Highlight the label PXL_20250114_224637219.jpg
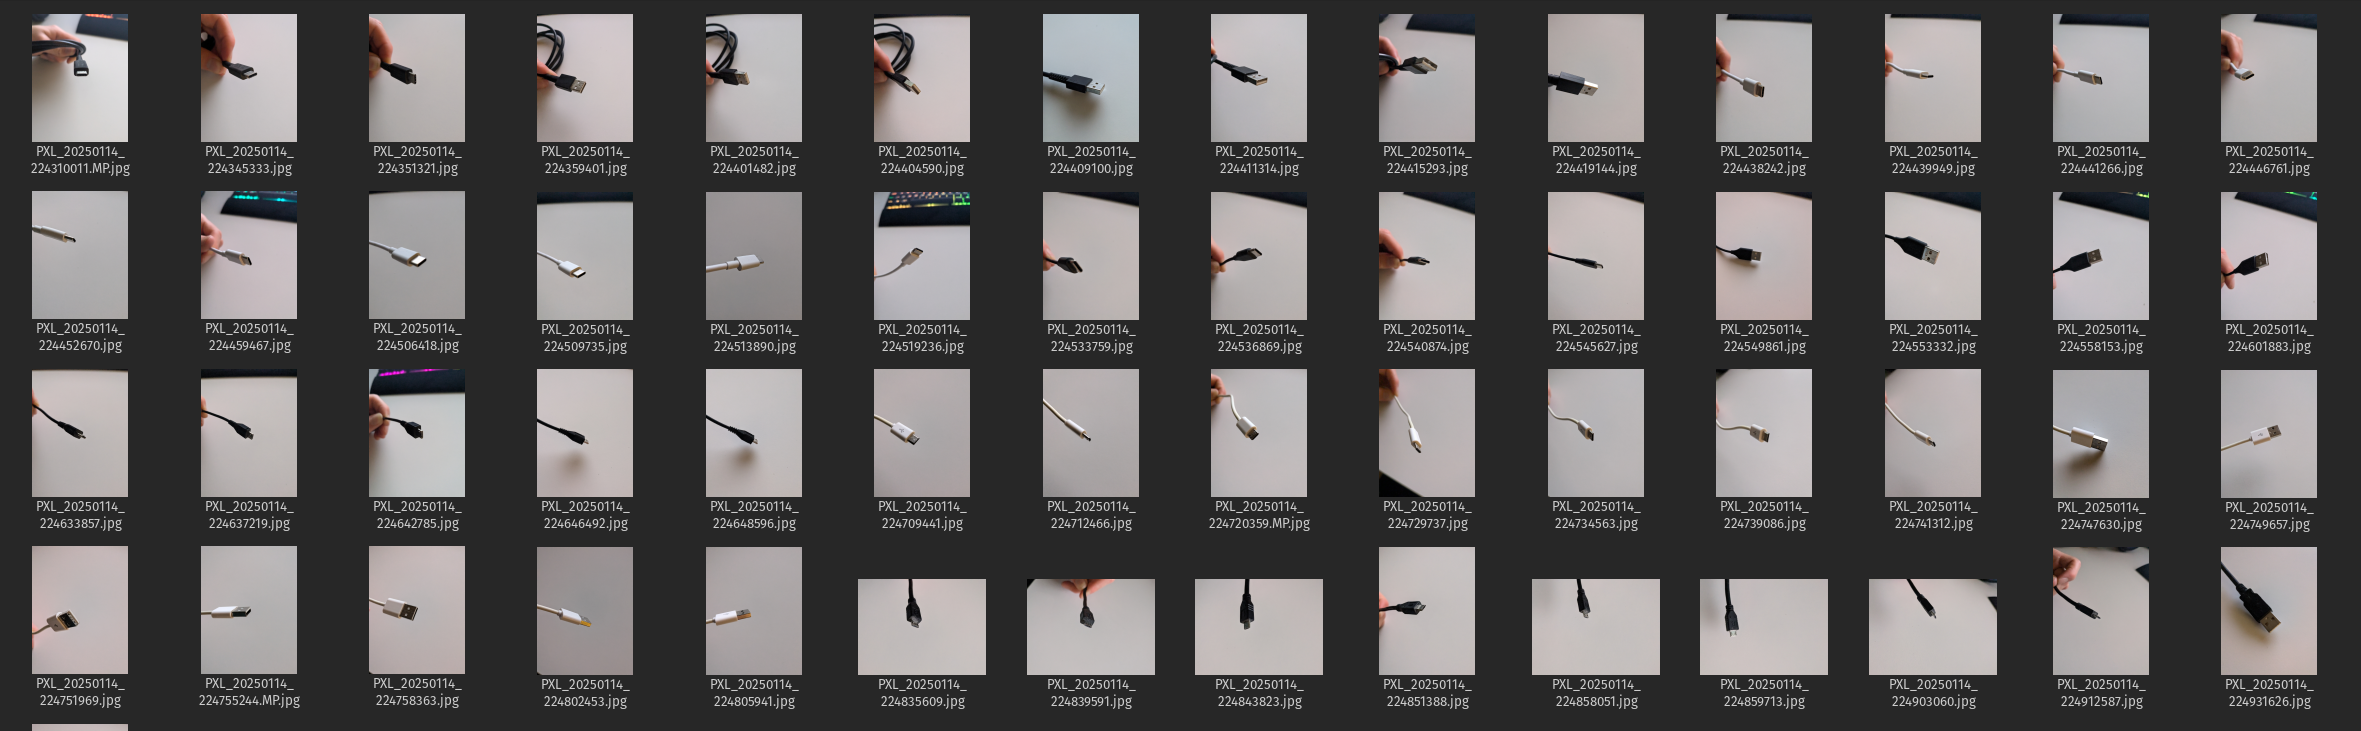 (x=249, y=515)
